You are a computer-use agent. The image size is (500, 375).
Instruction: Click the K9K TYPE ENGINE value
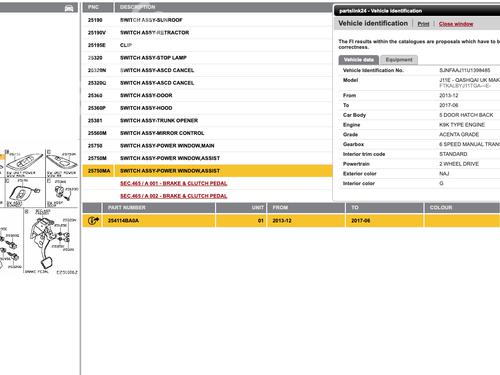(462, 125)
